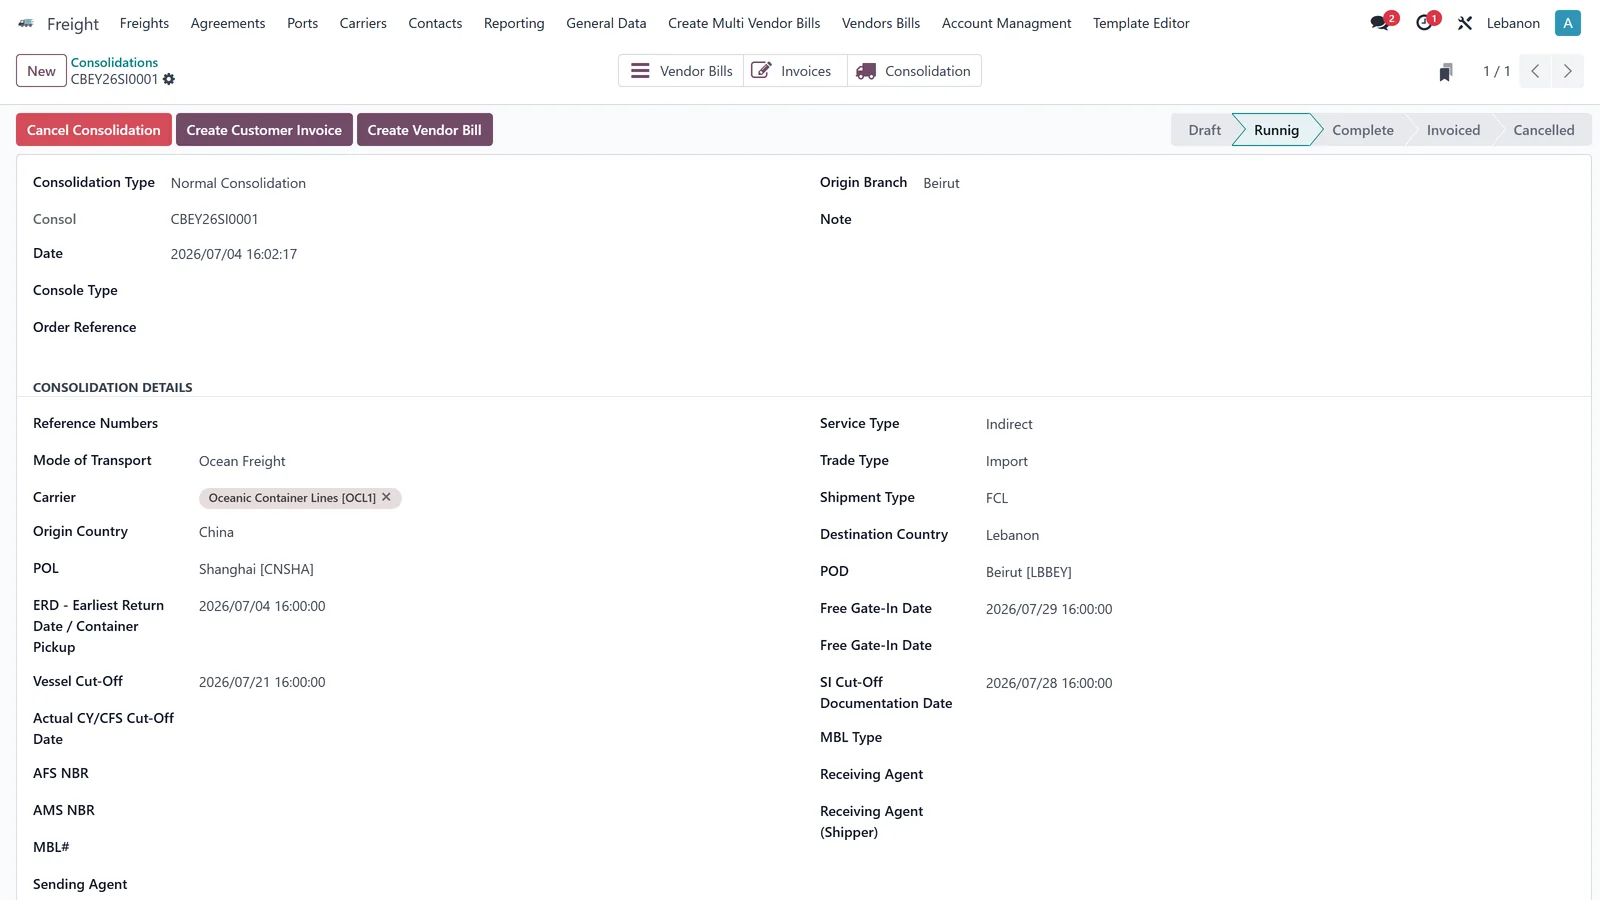Set status to Cancelled stage
The image size is (1600, 900).
point(1543,130)
